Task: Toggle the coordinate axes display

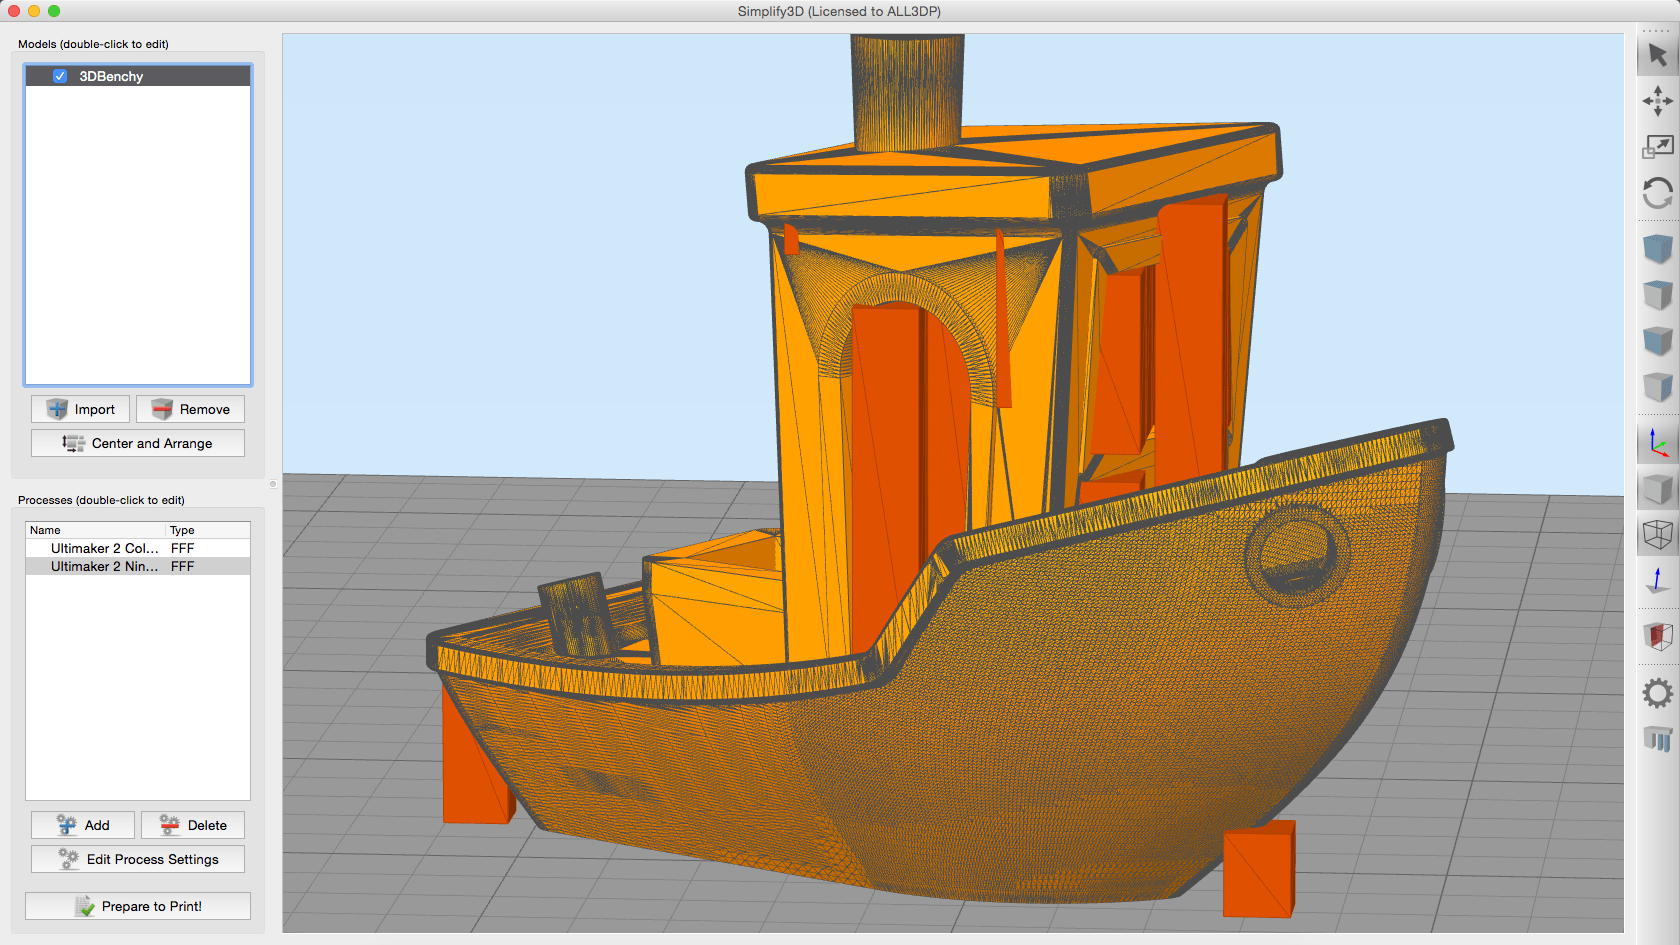Action: coord(1657,442)
